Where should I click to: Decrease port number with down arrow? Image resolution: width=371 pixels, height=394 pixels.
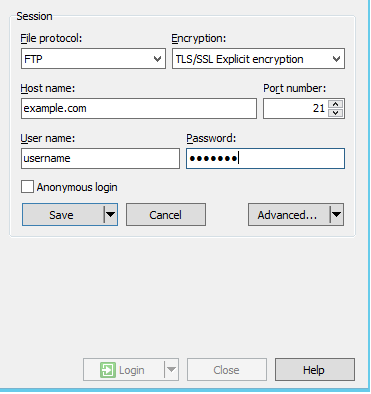(336, 113)
